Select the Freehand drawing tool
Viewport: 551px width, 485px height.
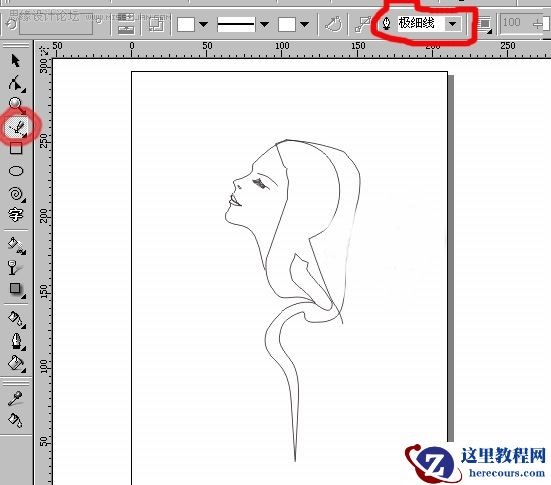pyautogui.click(x=17, y=127)
